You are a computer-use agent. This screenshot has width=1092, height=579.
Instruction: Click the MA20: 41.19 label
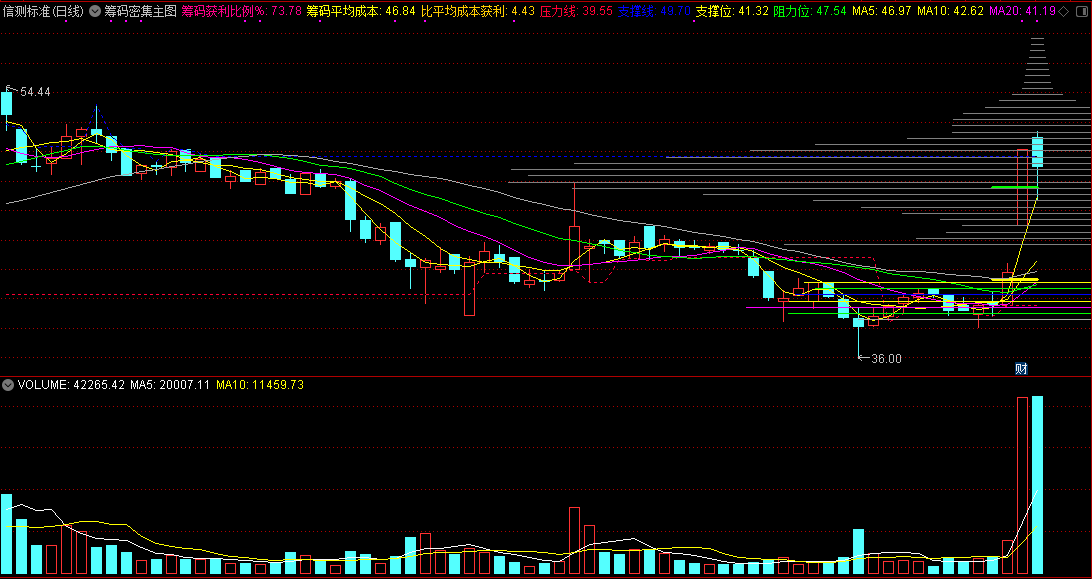tap(1022, 11)
